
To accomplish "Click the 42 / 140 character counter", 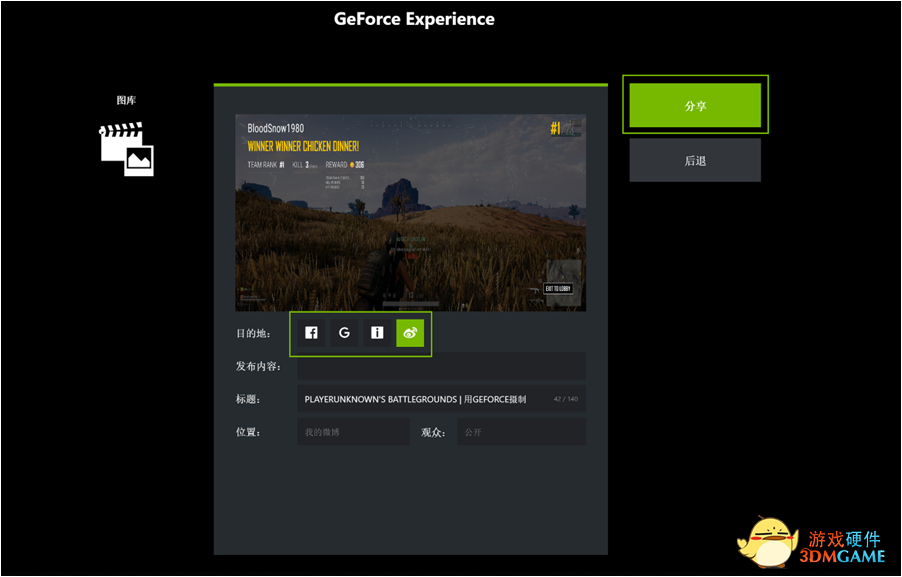I will tap(565, 399).
